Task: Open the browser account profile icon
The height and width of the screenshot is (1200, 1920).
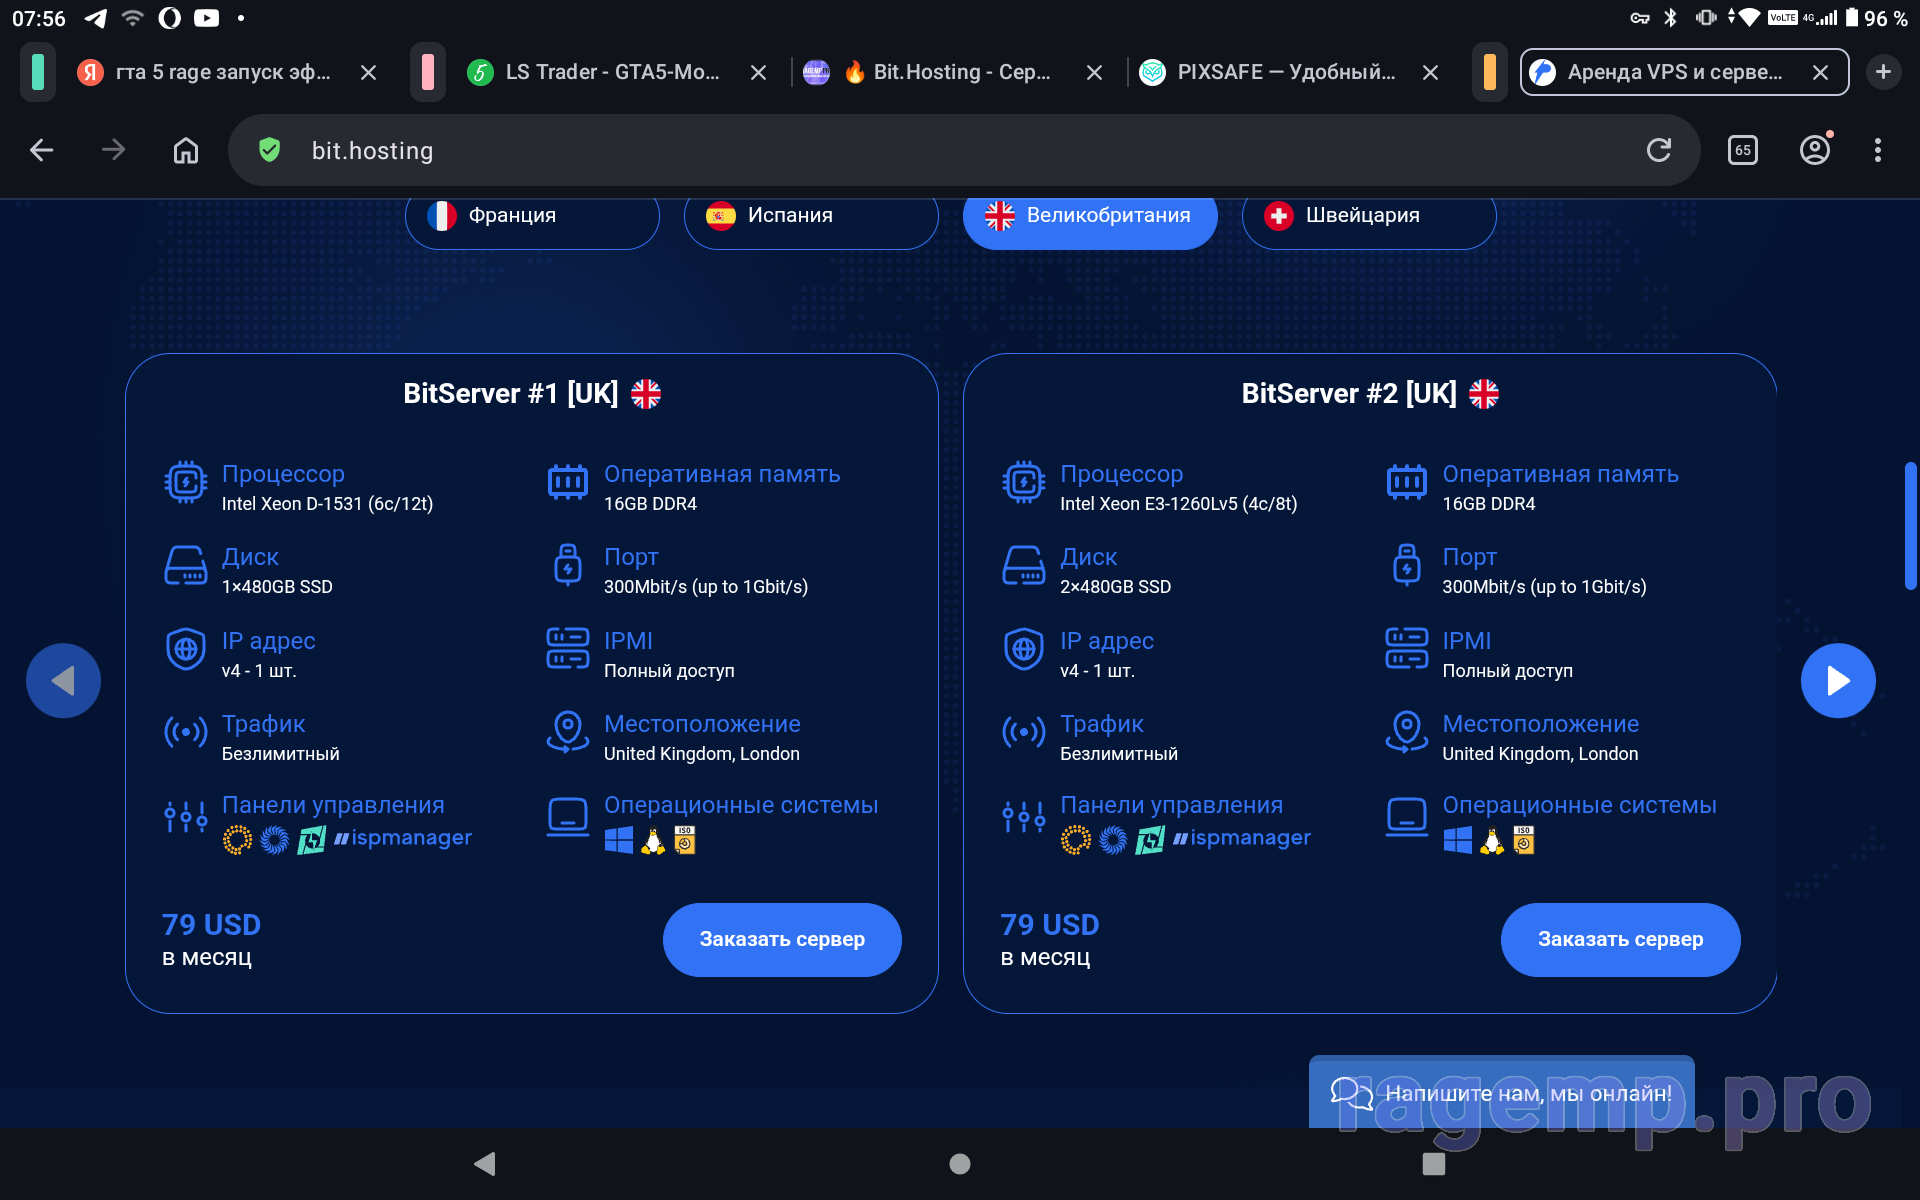Action: pyautogui.click(x=1814, y=150)
